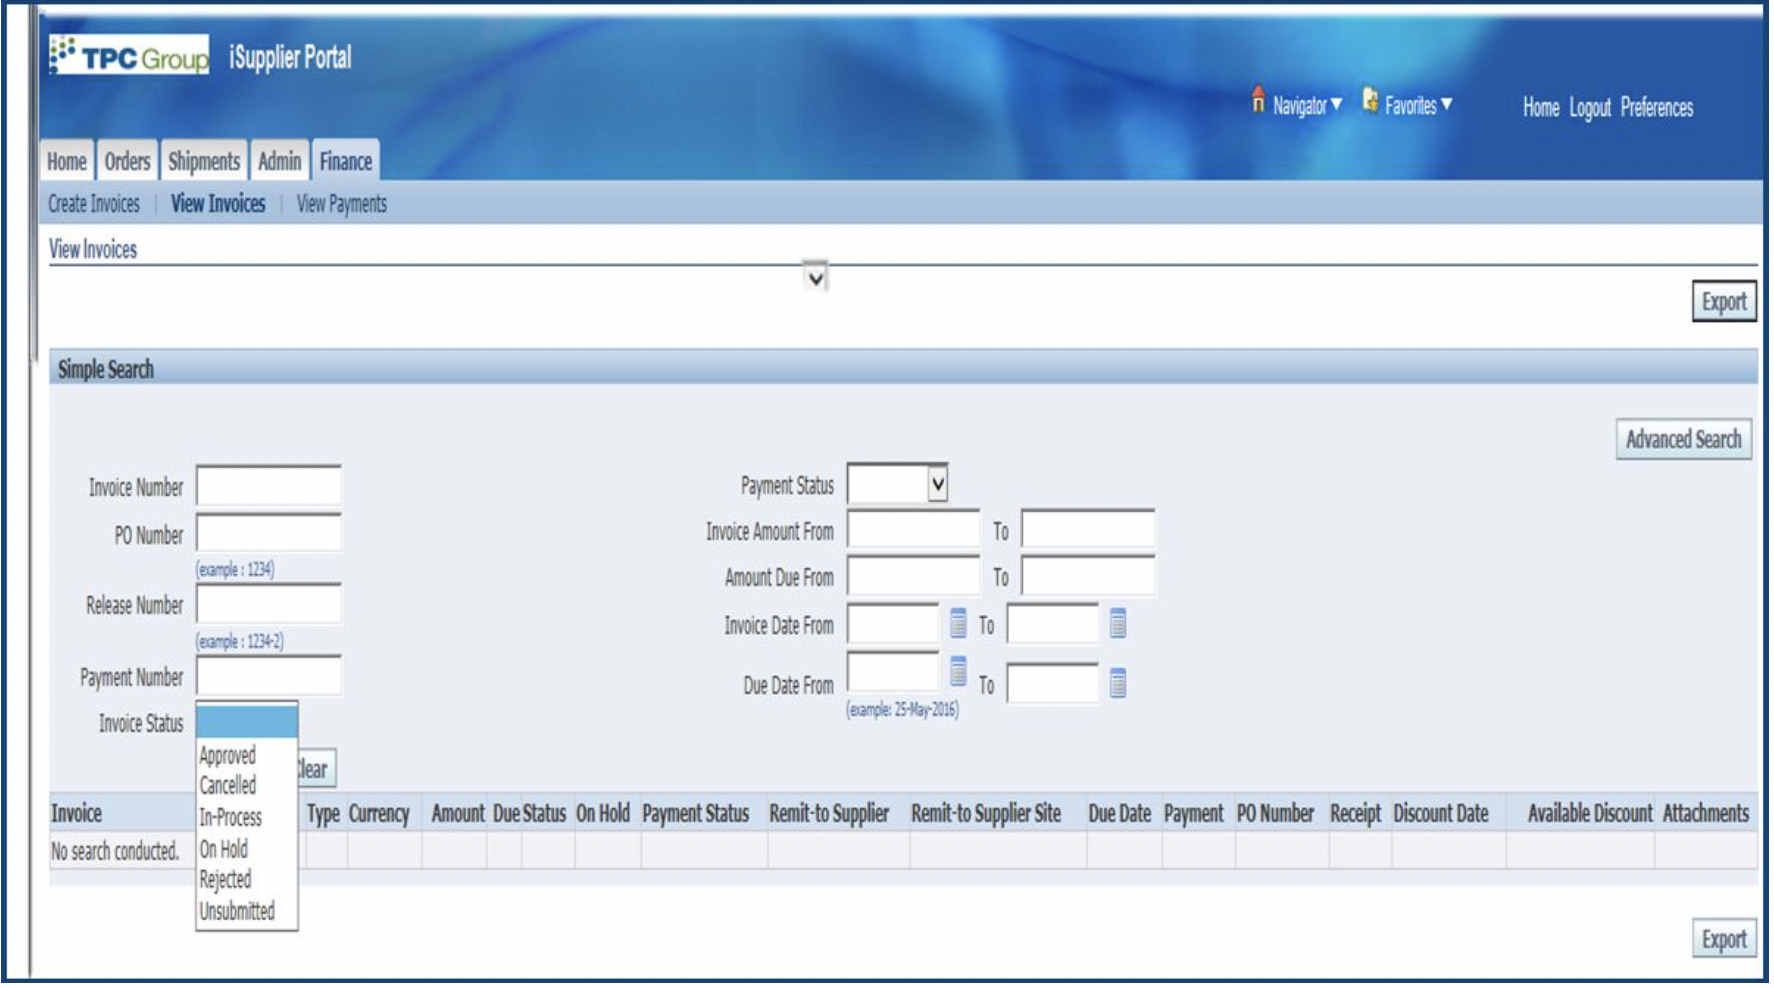Open calendar picker for Due Date From
The height and width of the screenshot is (988, 1774).
pyautogui.click(x=958, y=672)
